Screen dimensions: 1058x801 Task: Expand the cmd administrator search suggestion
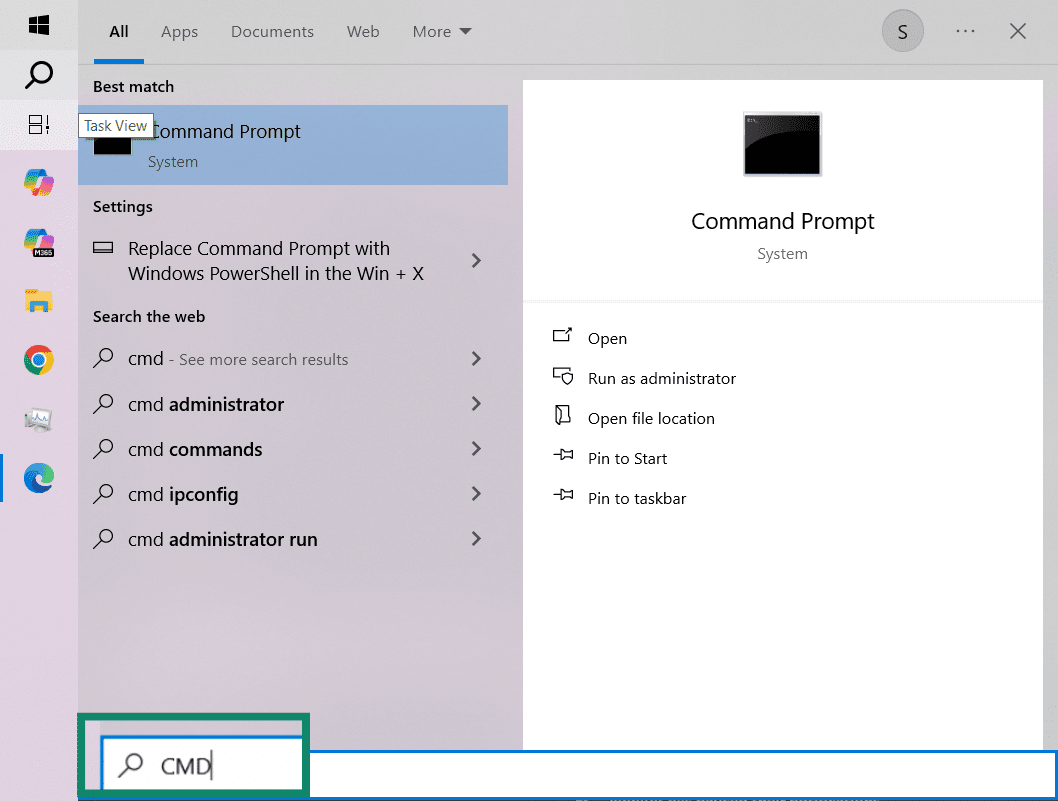pos(475,404)
